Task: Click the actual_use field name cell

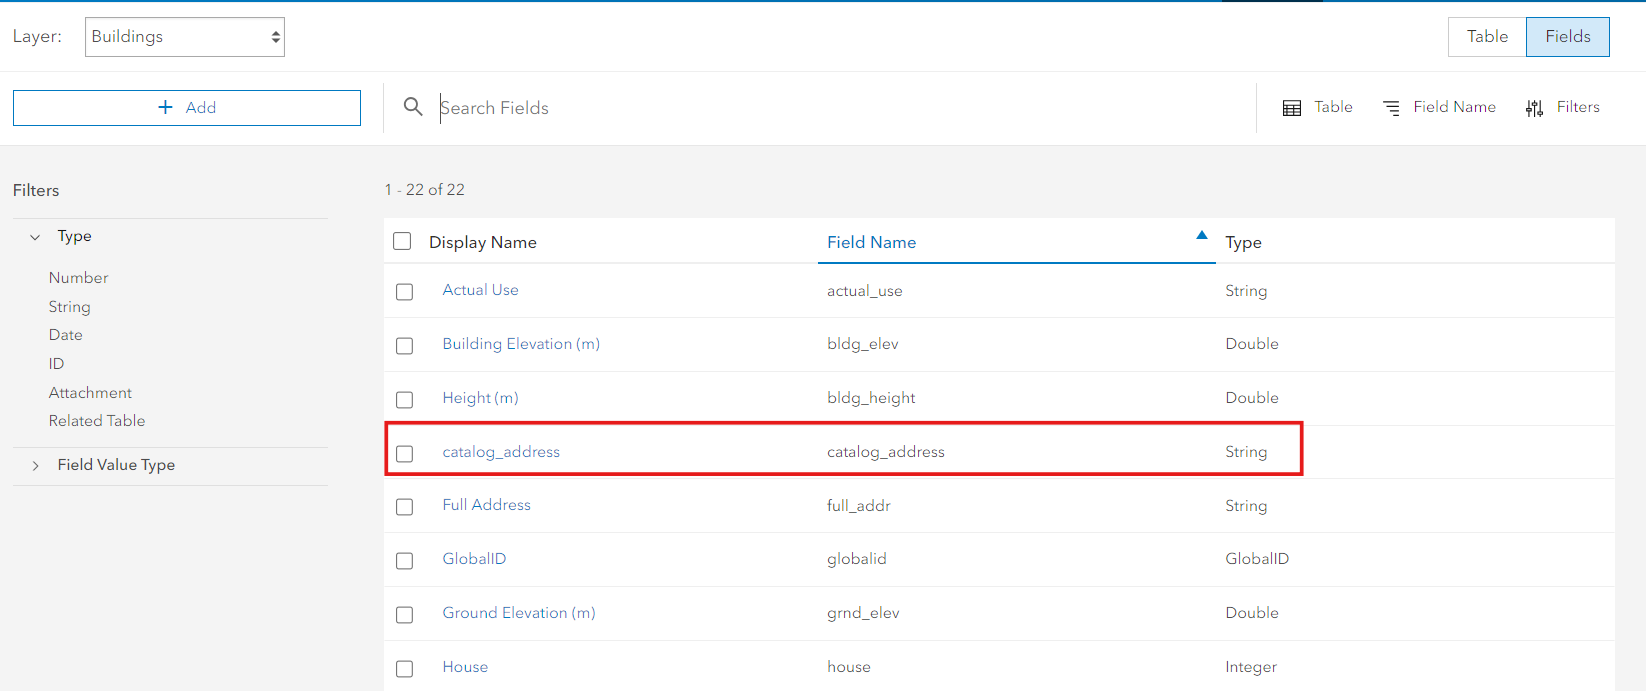Action: pos(864,291)
